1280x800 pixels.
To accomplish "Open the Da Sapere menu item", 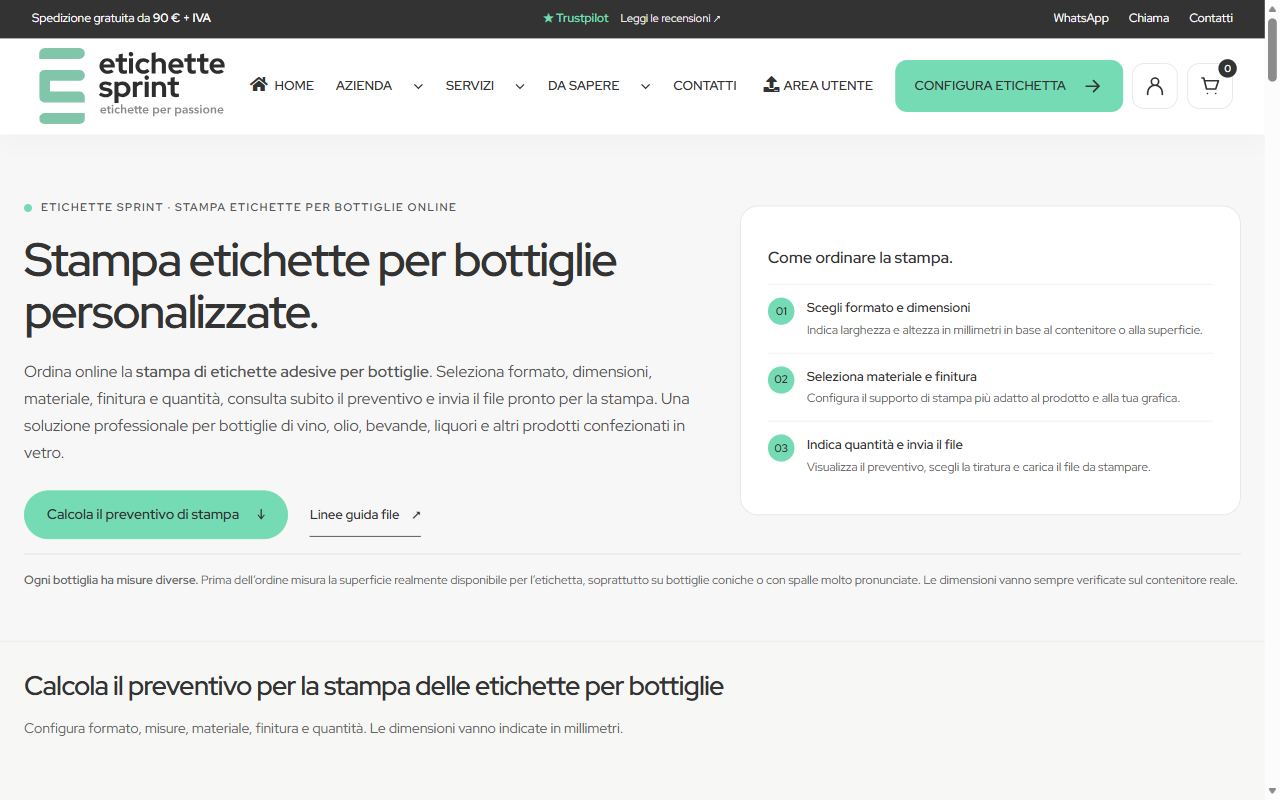I will [583, 86].
